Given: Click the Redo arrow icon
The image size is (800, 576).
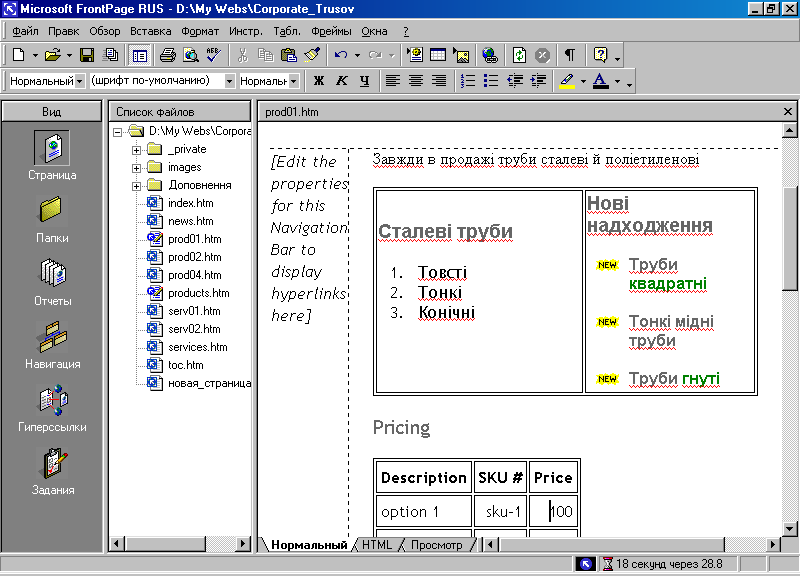Looking at the screenshot, I should 375,55.
